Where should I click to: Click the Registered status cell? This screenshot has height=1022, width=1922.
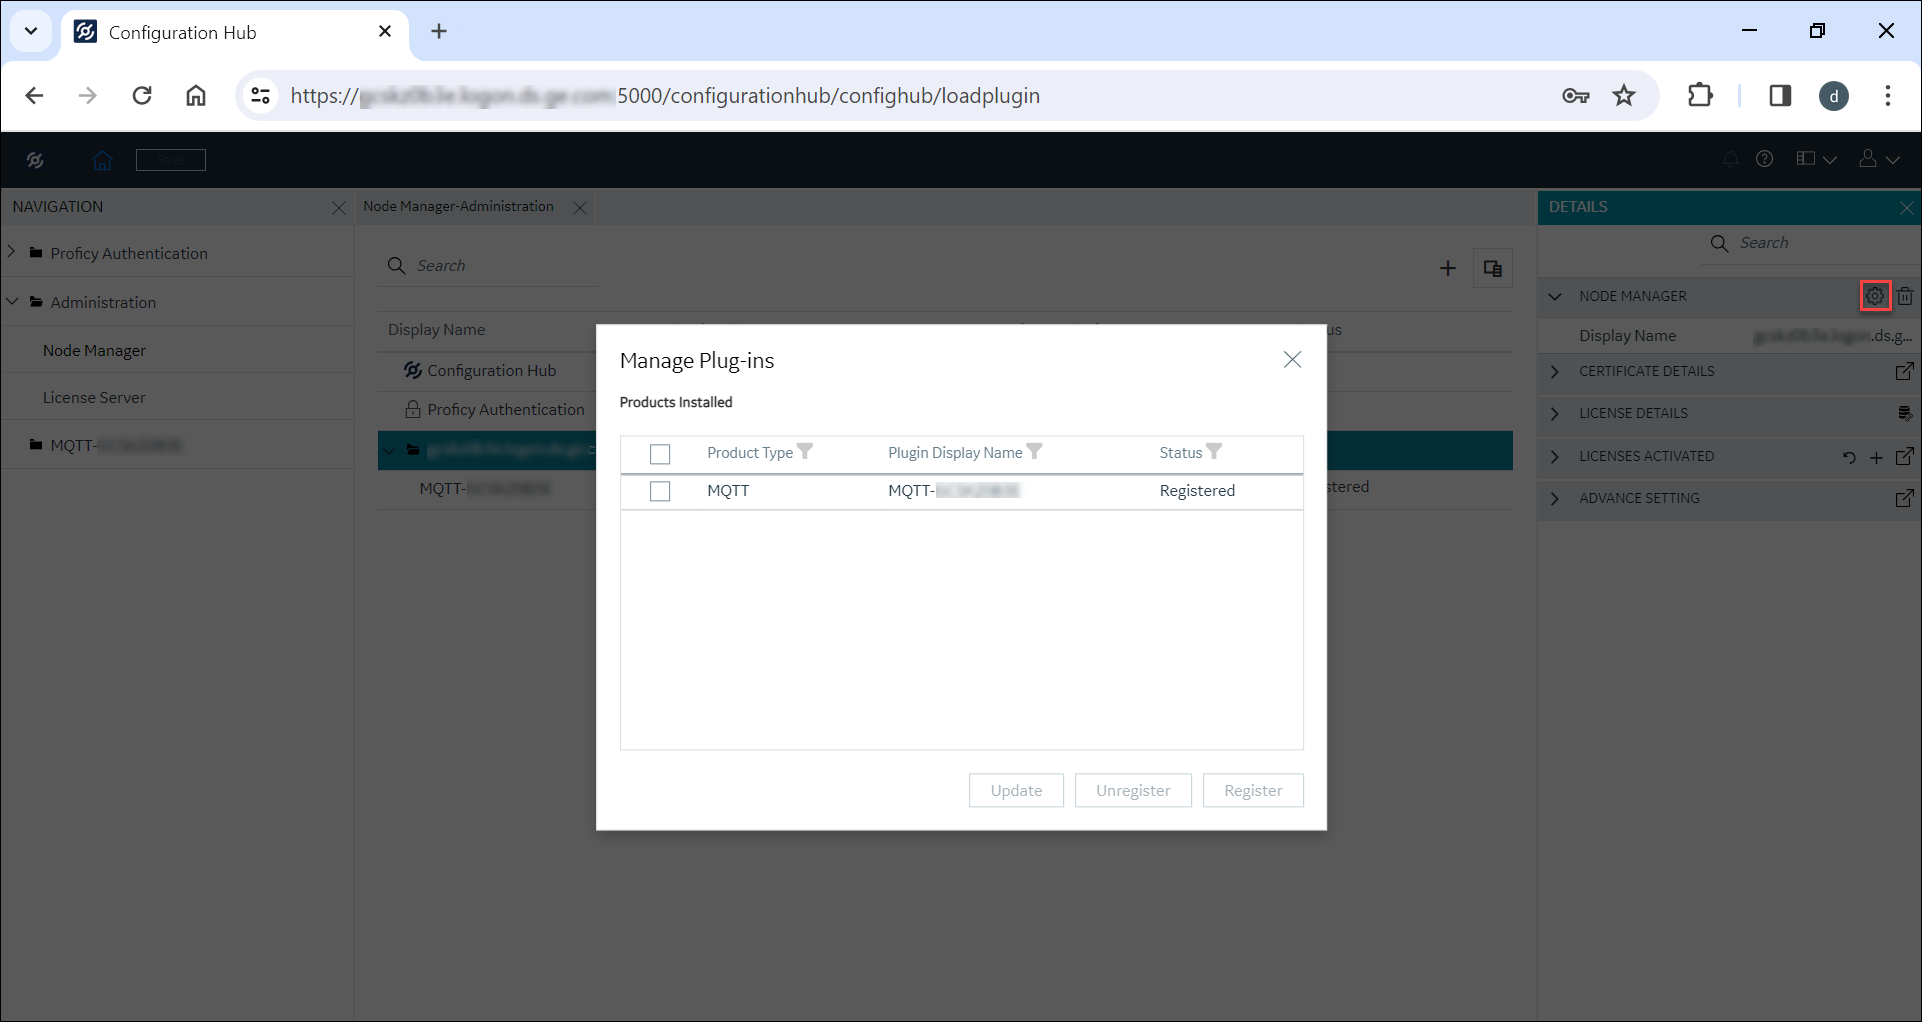point(1197,491)
